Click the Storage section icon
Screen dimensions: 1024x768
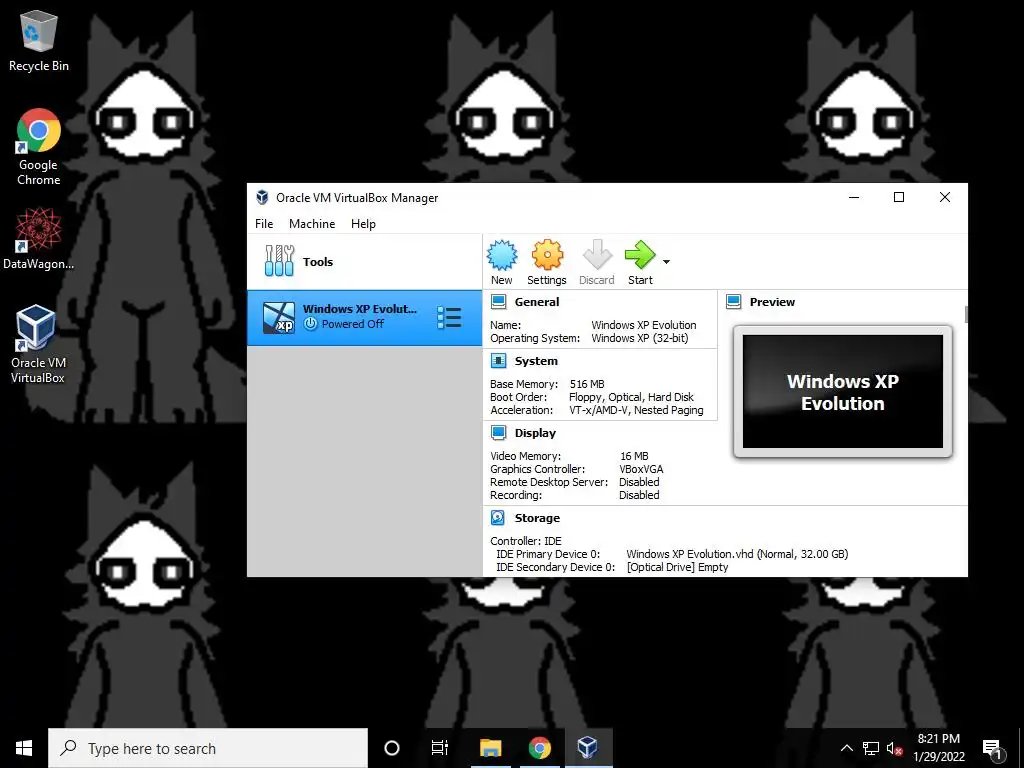[498, 518]
